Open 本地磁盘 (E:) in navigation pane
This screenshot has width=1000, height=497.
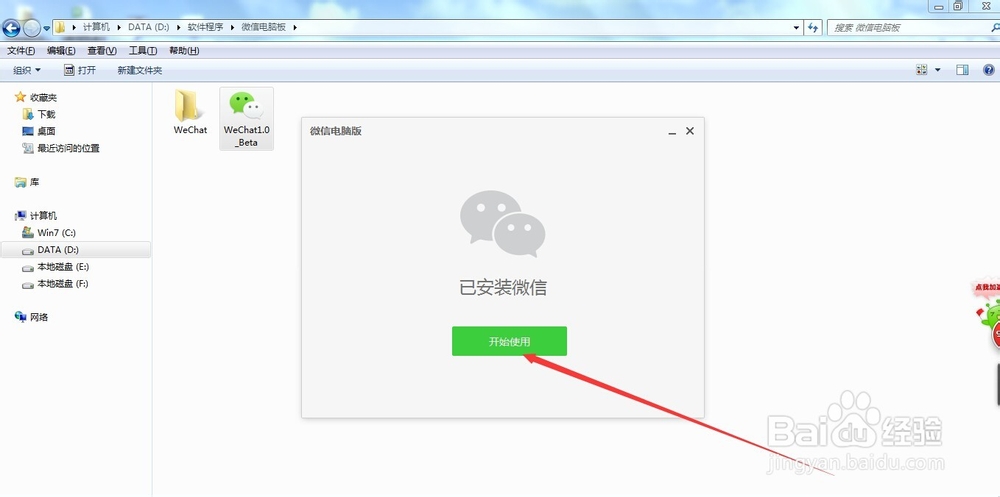pyautogui.click(x=55, y=267)
